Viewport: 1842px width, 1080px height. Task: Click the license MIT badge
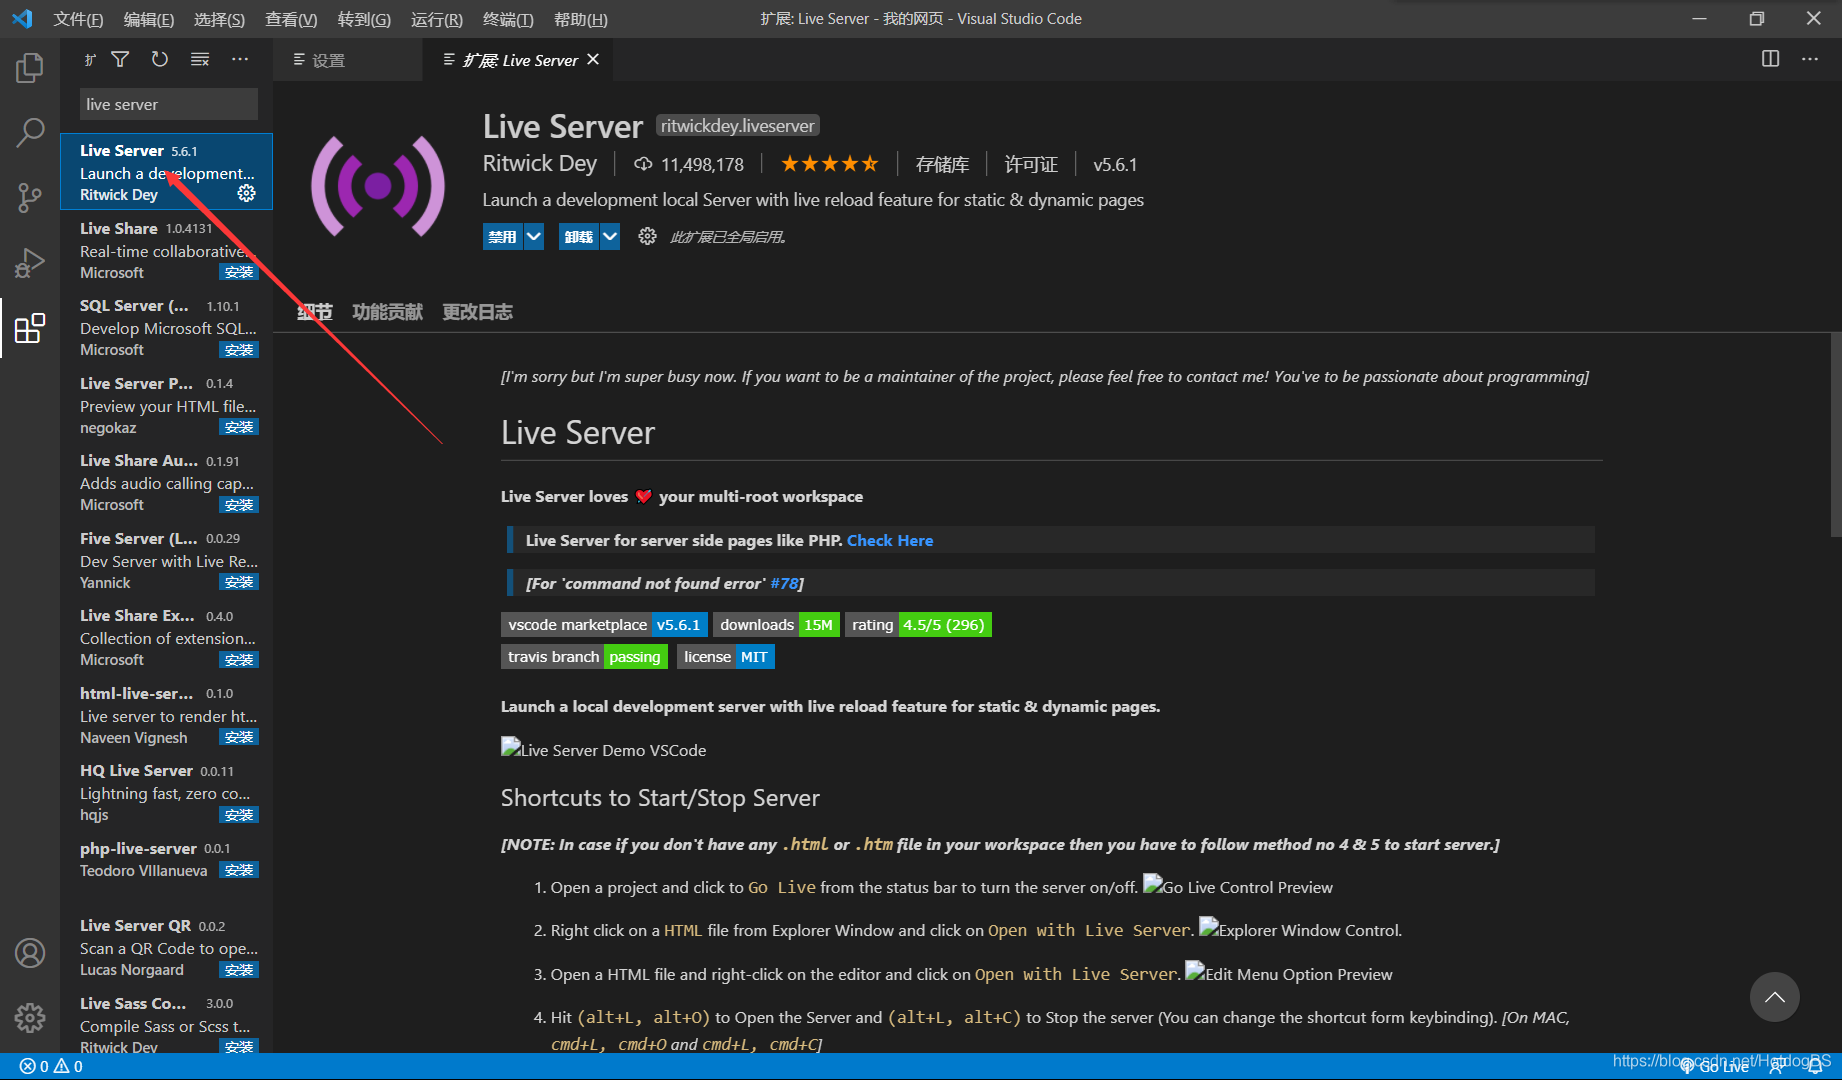[725, 657]
